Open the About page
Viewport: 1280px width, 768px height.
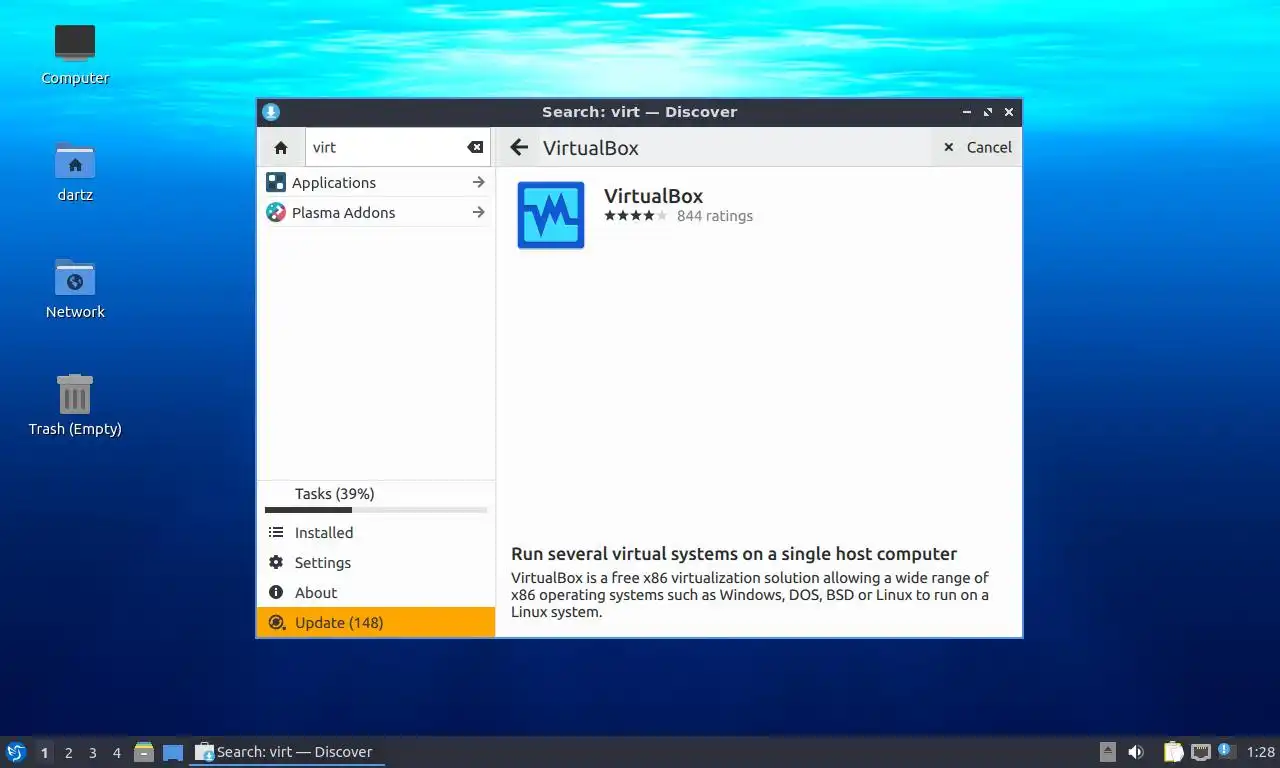coord(376,593)
